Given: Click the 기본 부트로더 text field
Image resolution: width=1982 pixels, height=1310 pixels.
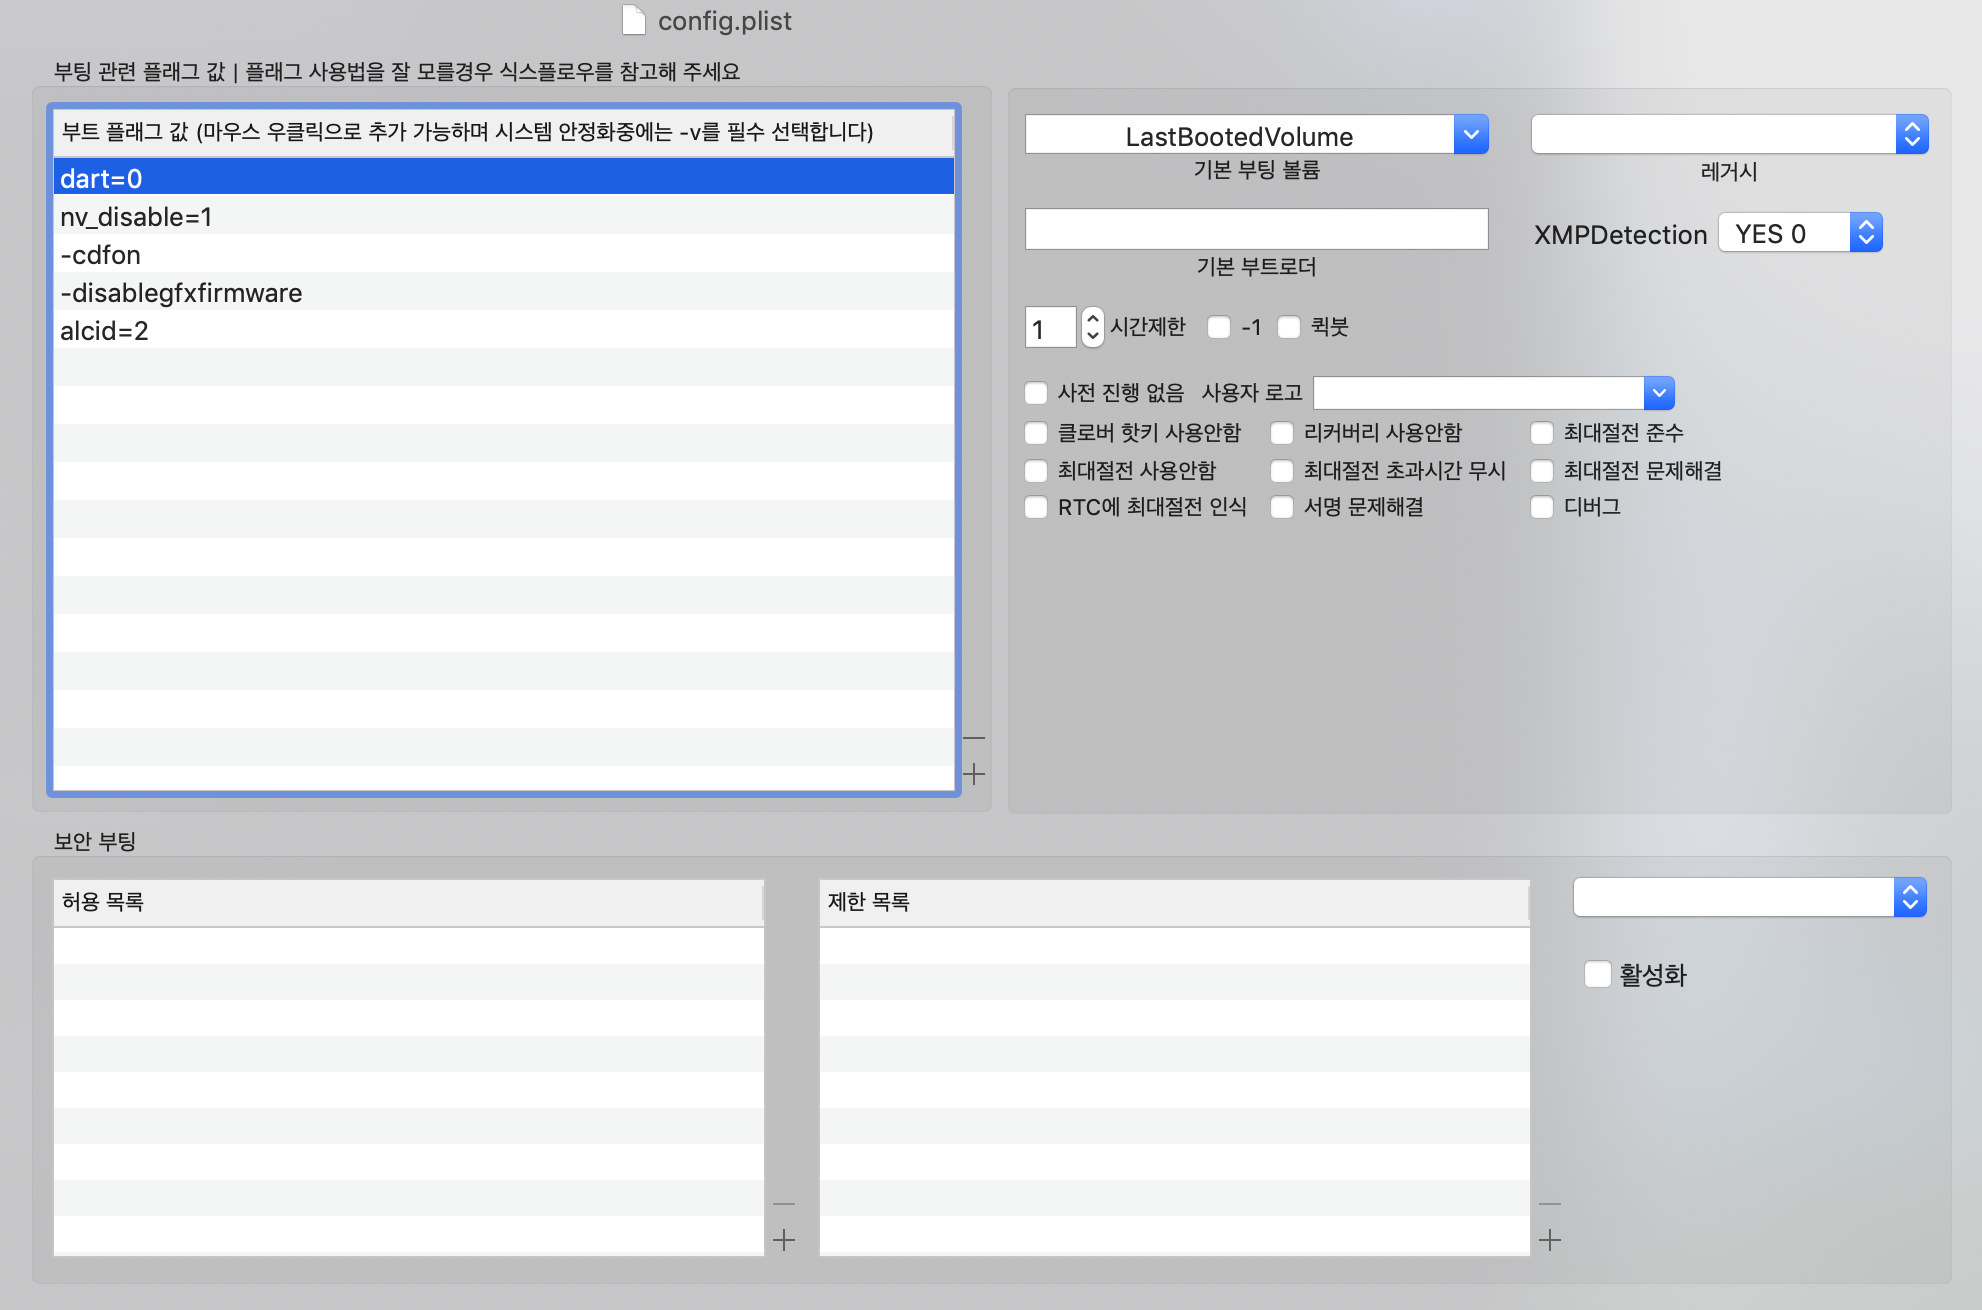Looking at the screenshot, I should [1256, 229].
